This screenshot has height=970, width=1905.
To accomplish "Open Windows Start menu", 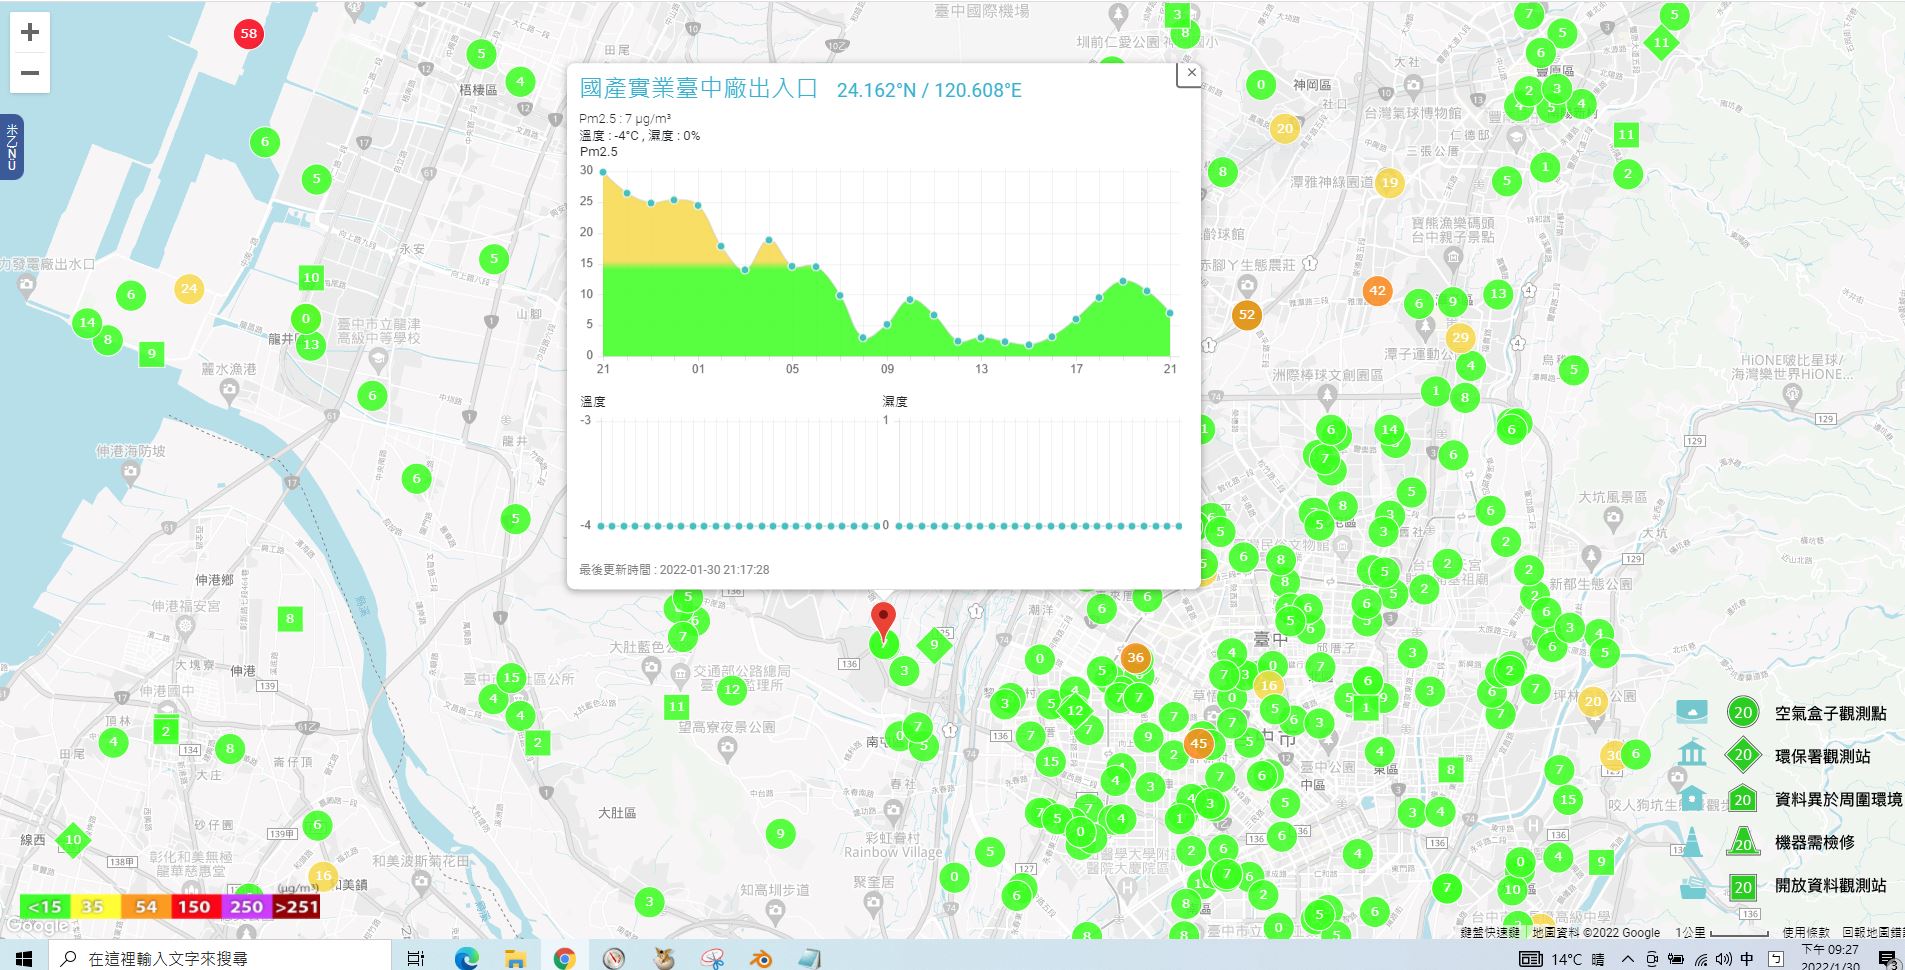I will tap(24, 958).
